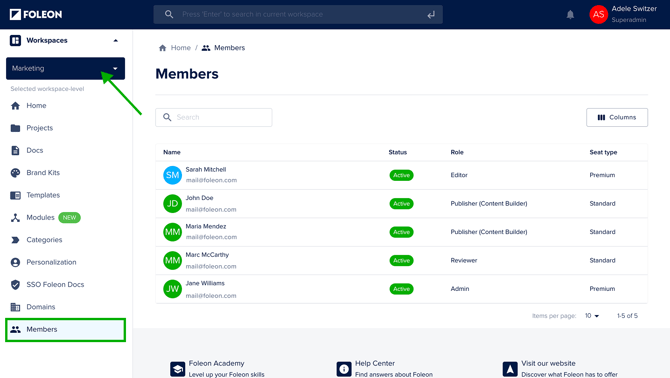Screen dimensions: 670x378
Task: Click the SSO Foleon Docs shield icon
Action: click(x=15, y=284)
